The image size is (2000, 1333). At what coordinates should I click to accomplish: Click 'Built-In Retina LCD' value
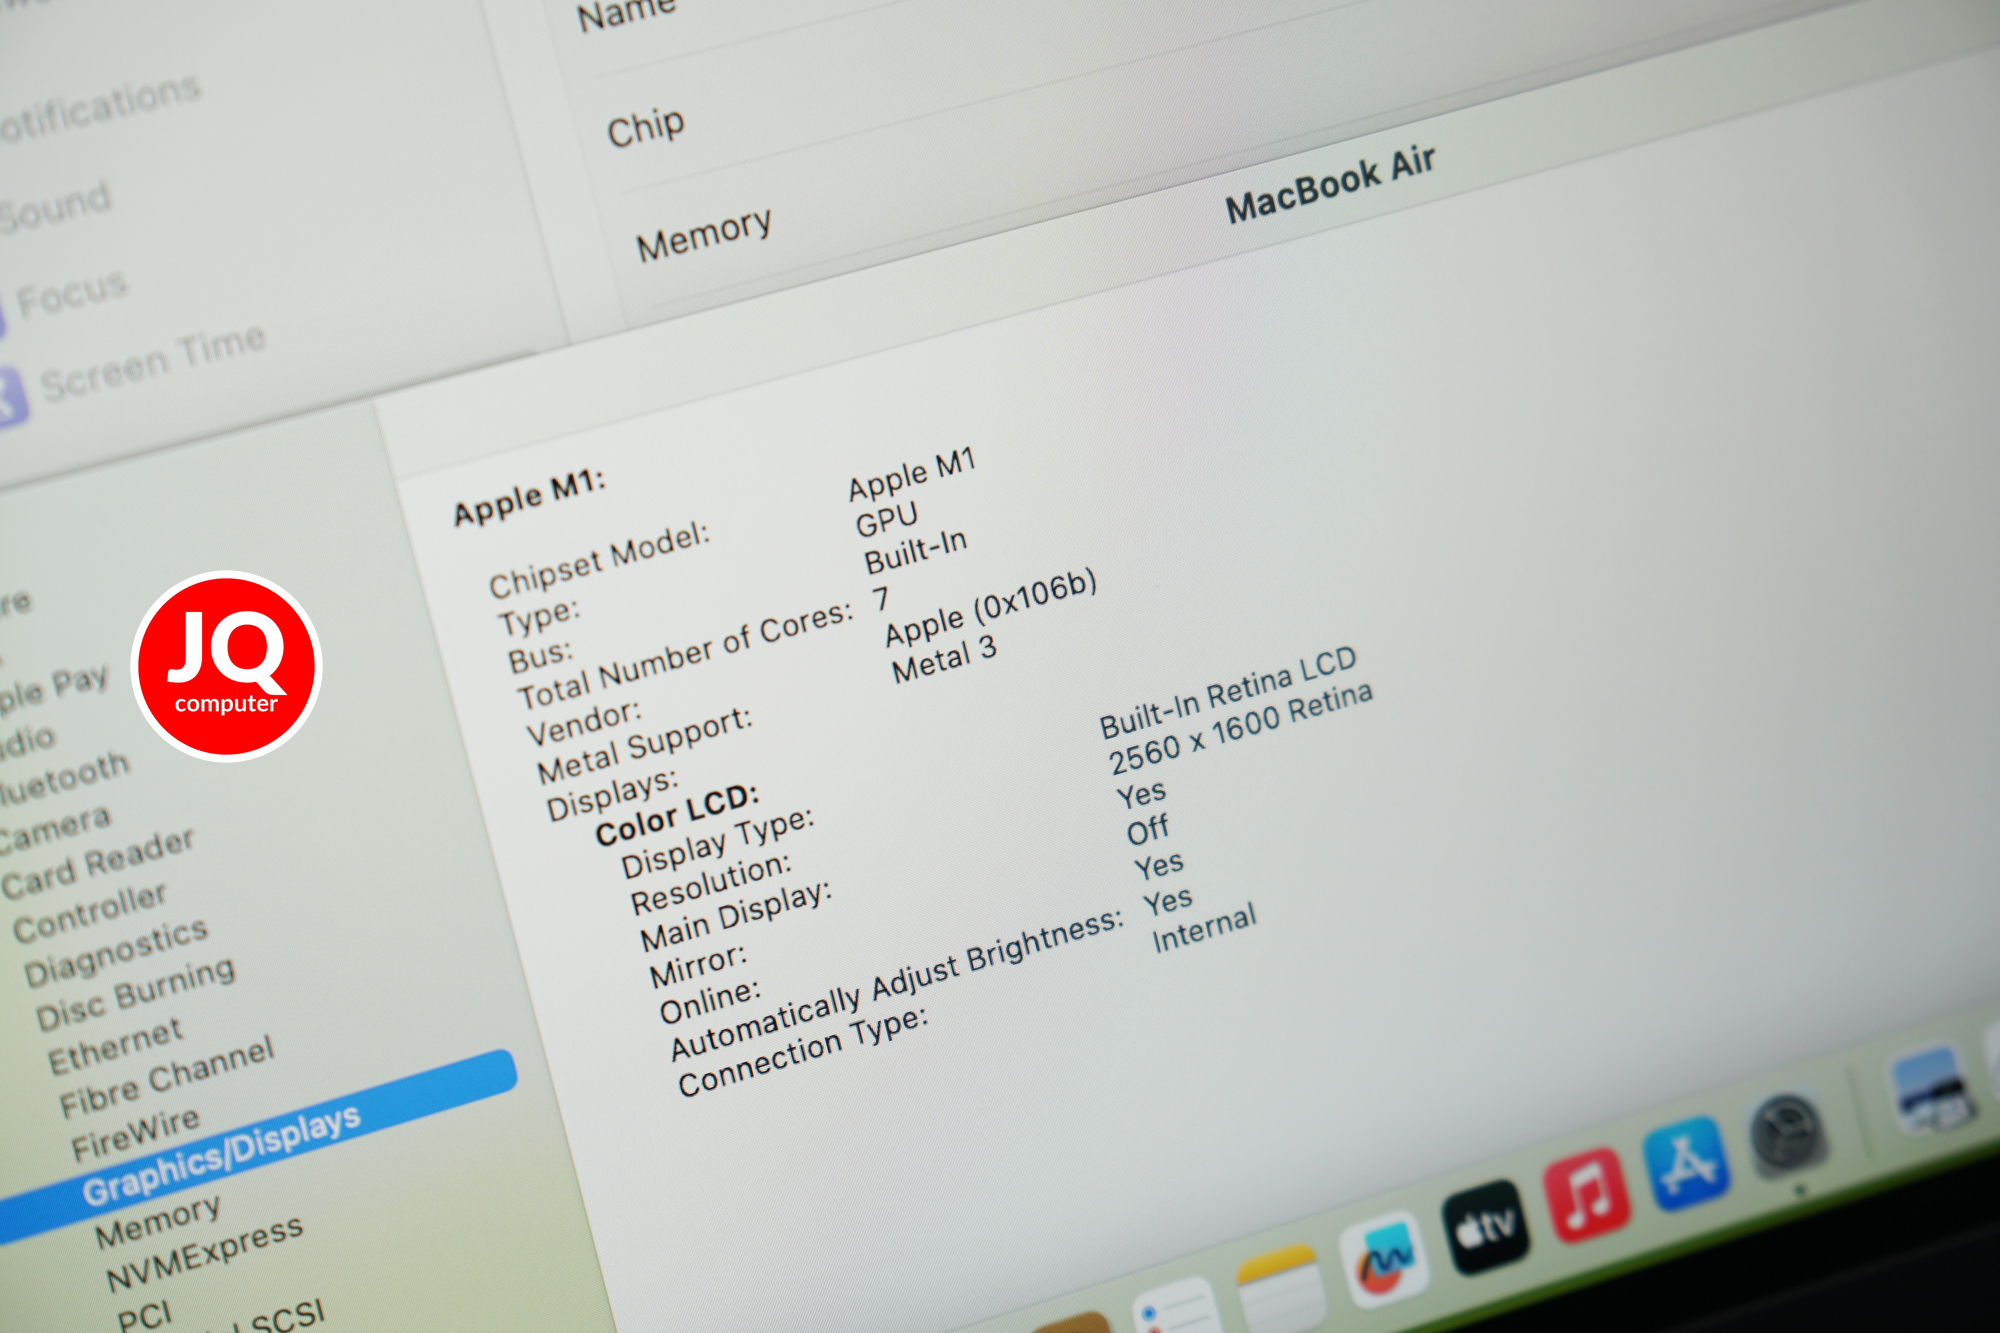click(x=1229, y=693)
